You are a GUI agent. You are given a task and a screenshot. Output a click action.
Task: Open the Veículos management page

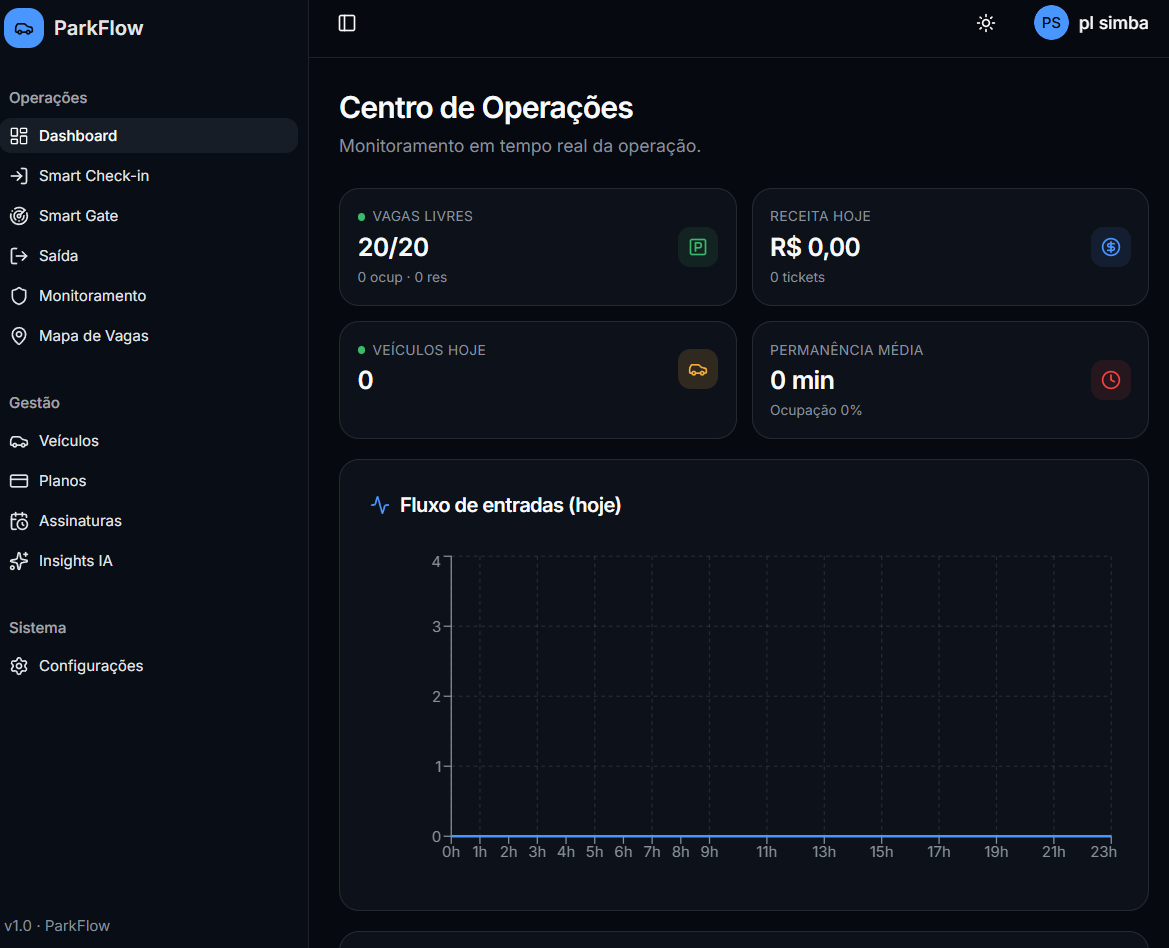tap(149, 441)
